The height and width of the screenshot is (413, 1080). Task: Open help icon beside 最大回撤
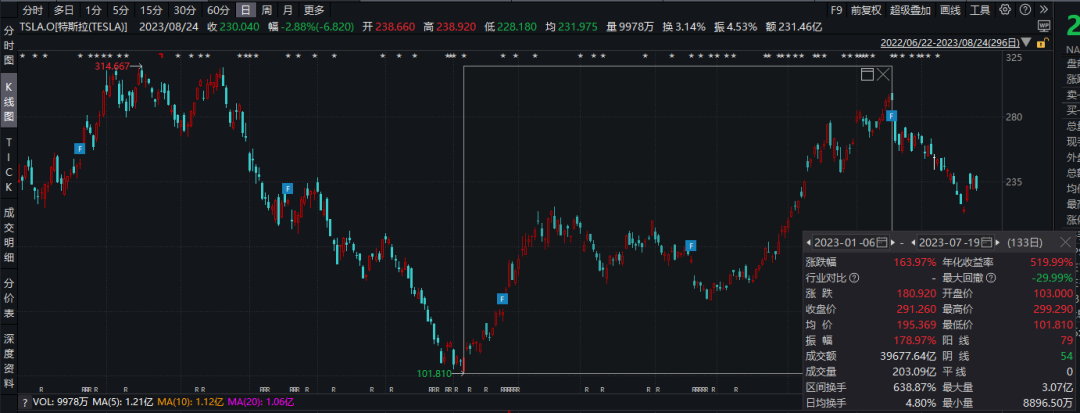(x=991, y=277)
